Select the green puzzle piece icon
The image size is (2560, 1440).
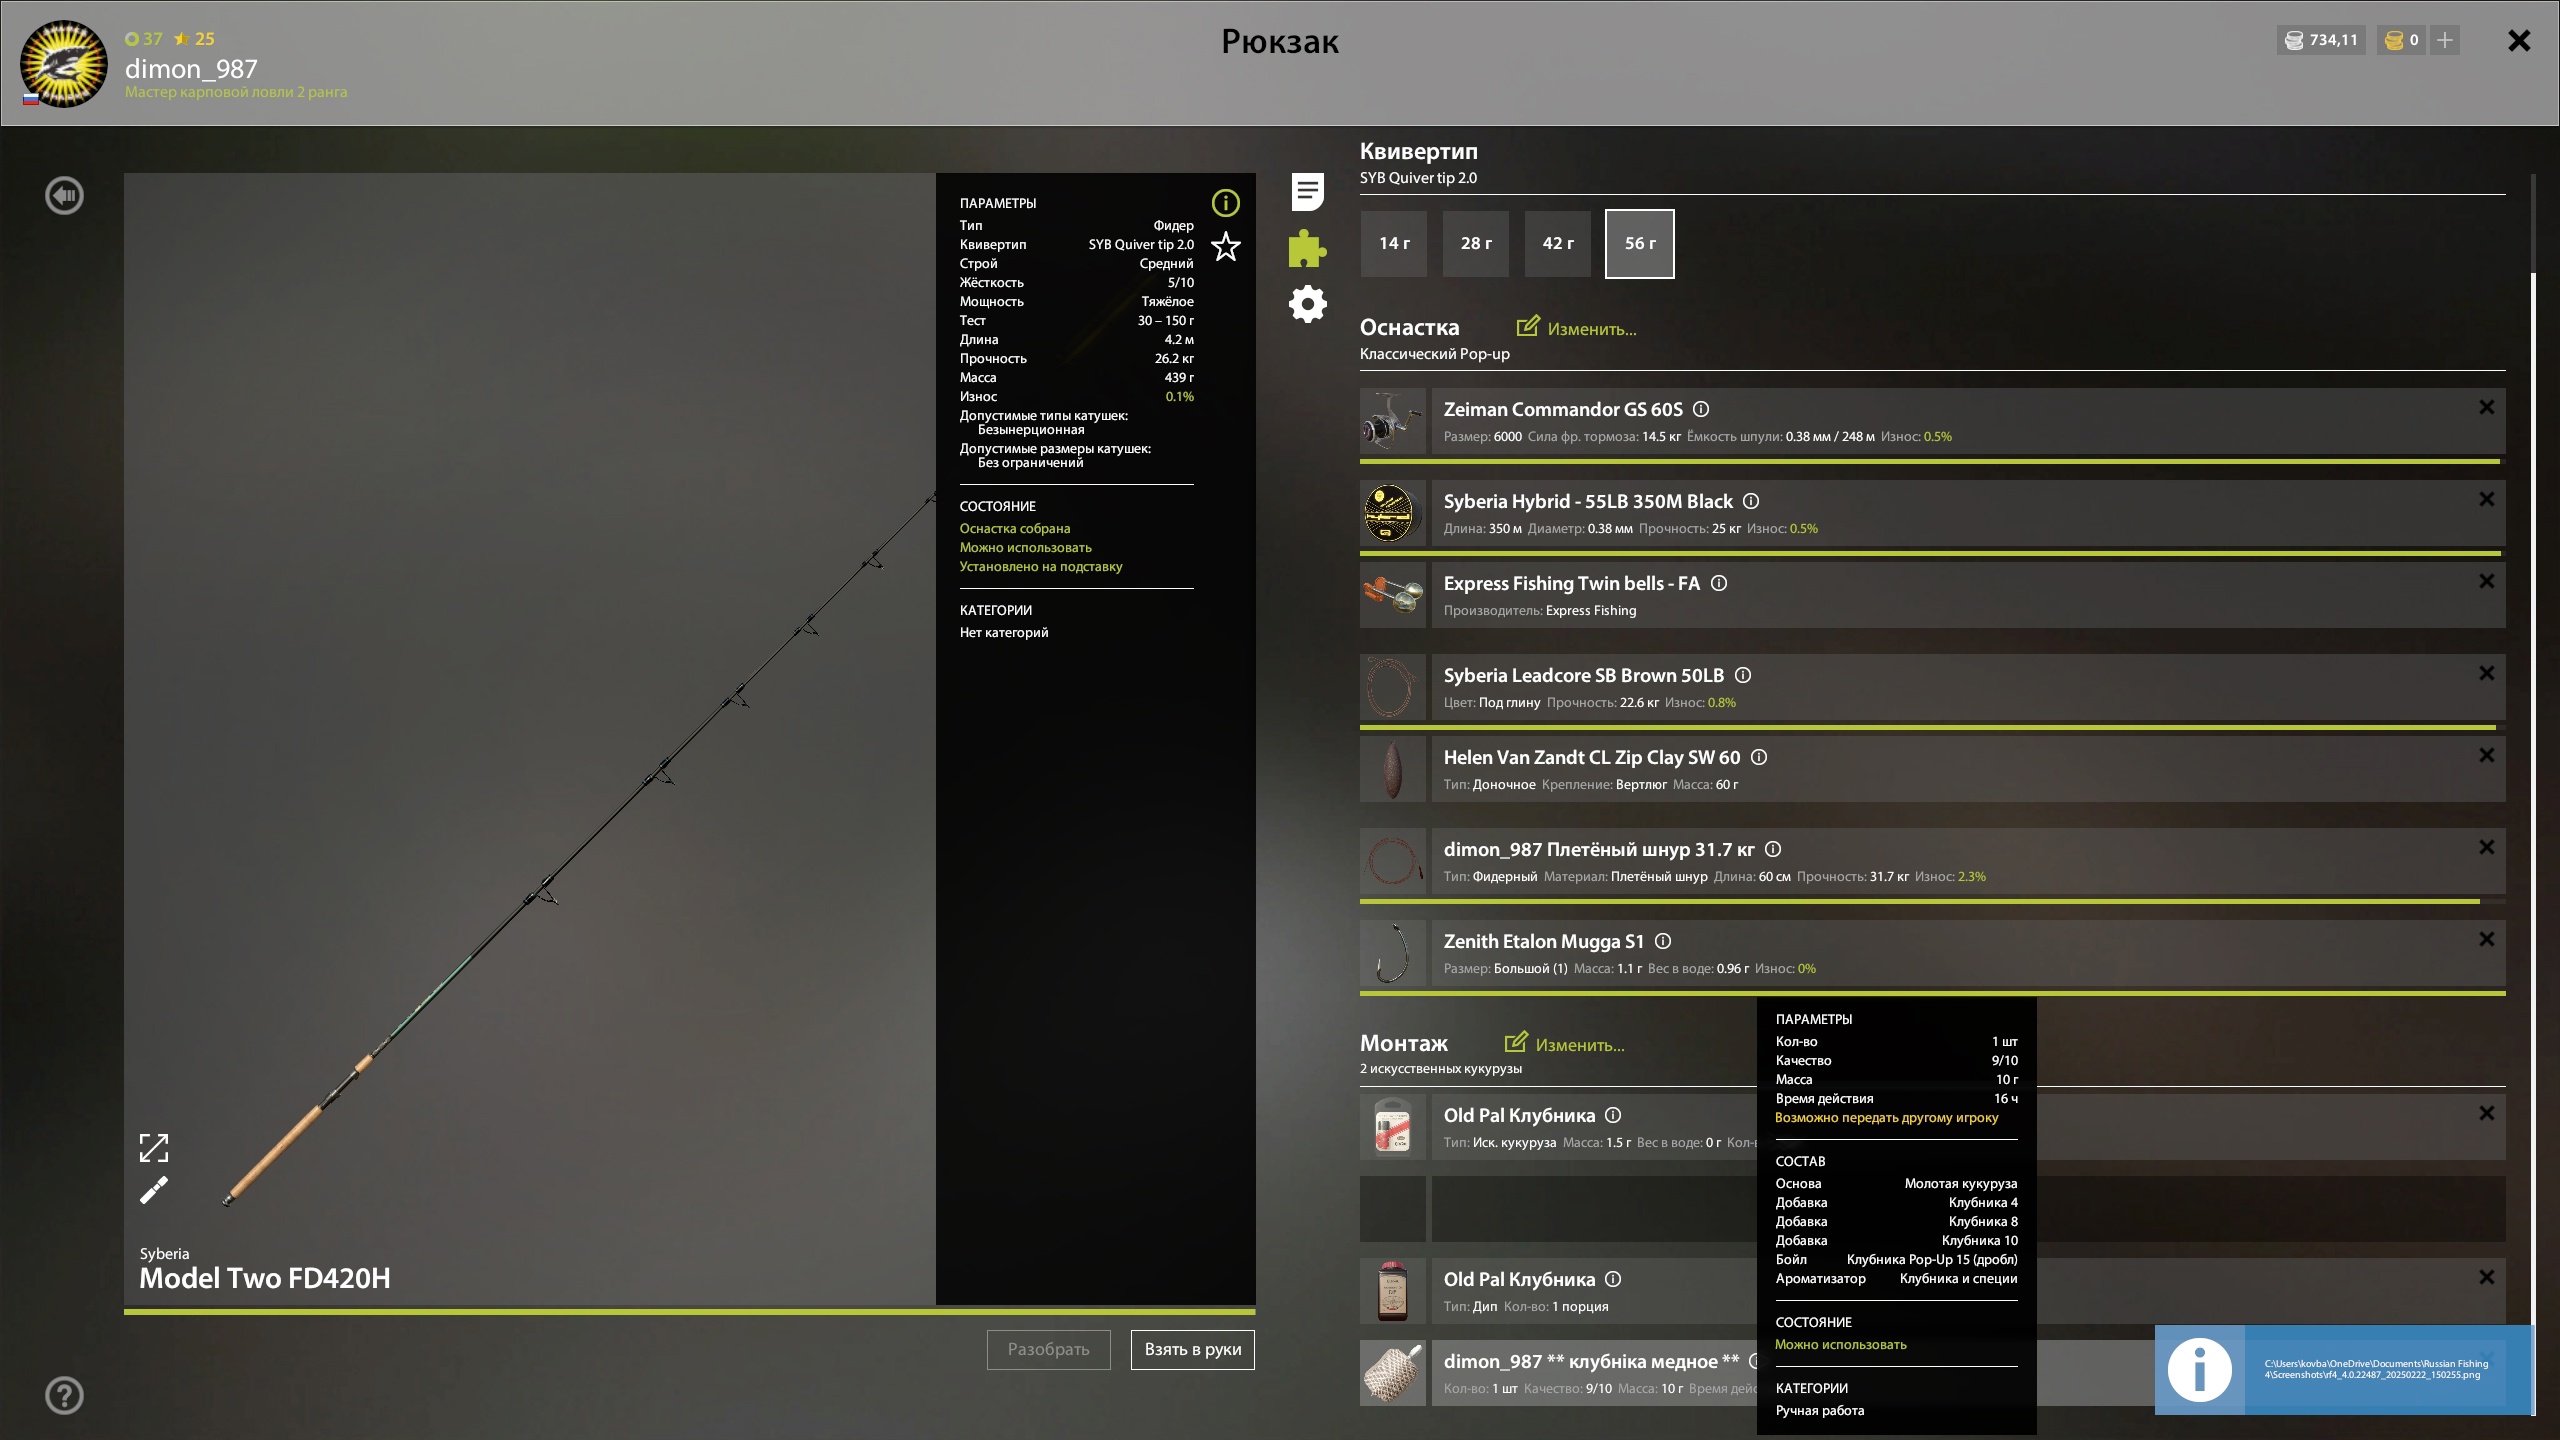pos(1307,248)
